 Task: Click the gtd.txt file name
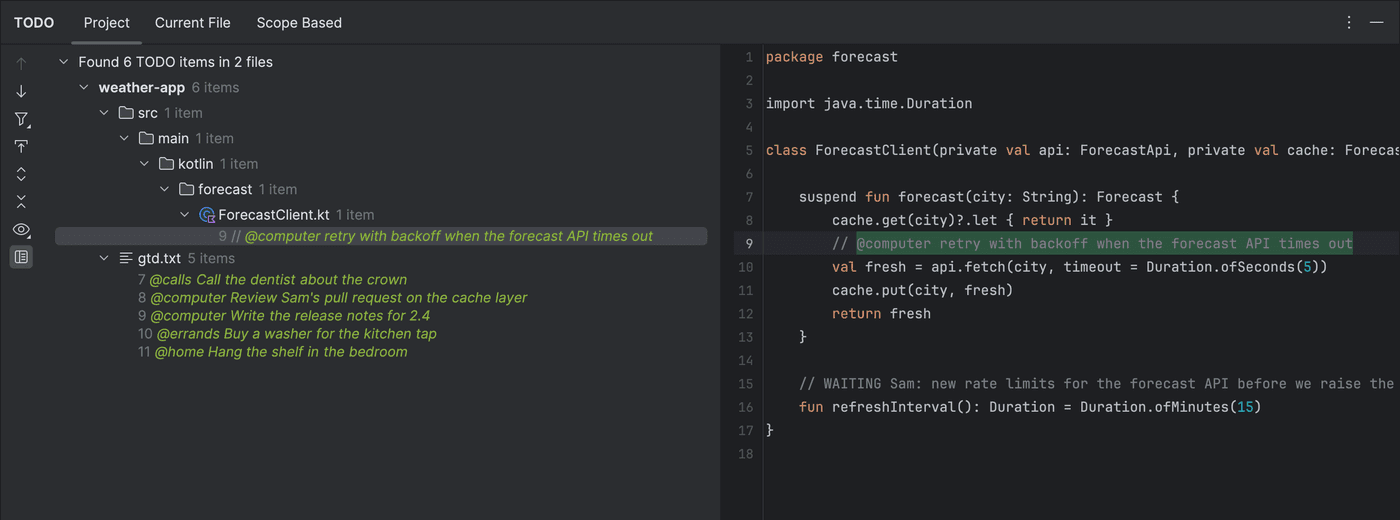tap(160, 258)
